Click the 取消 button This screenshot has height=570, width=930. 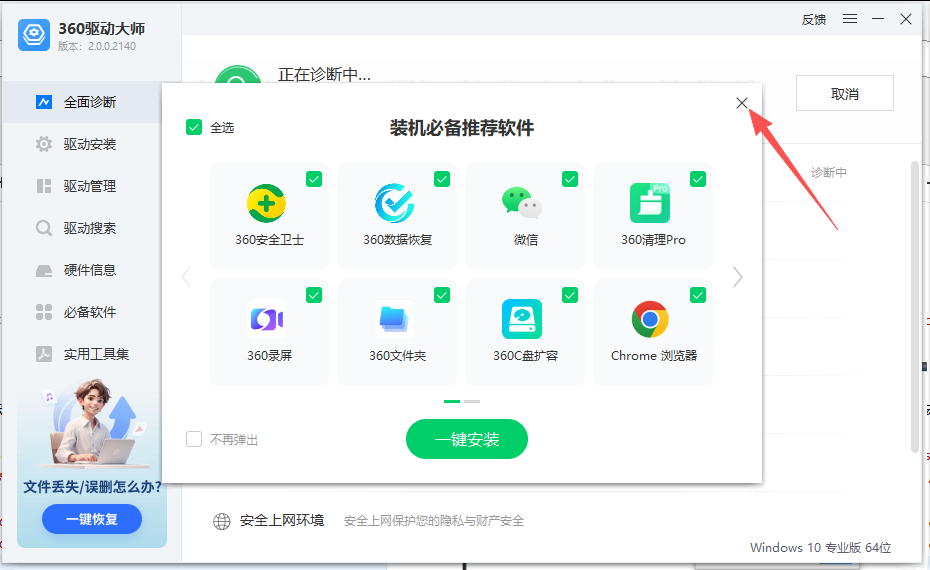(x=845, y=93)
